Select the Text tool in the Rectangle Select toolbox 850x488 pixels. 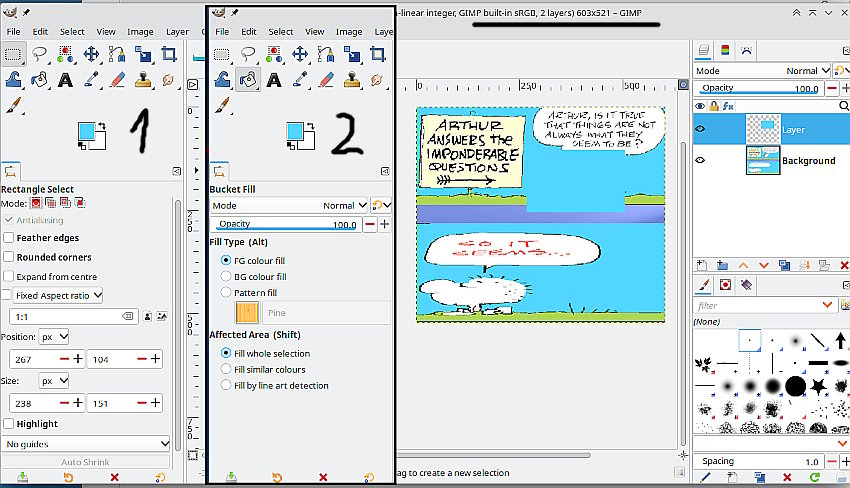point(65,80)
